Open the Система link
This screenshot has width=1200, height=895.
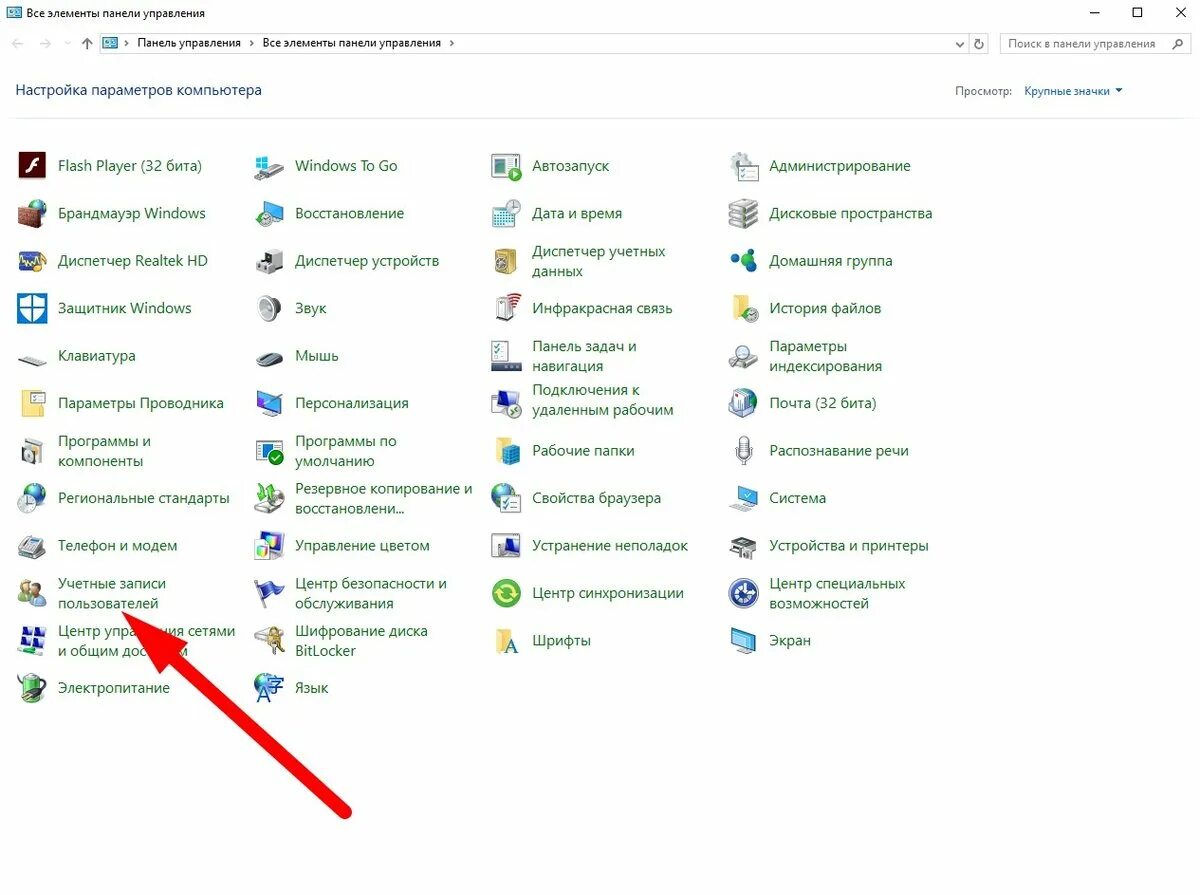pyautogui.click(x=797, y=498)
